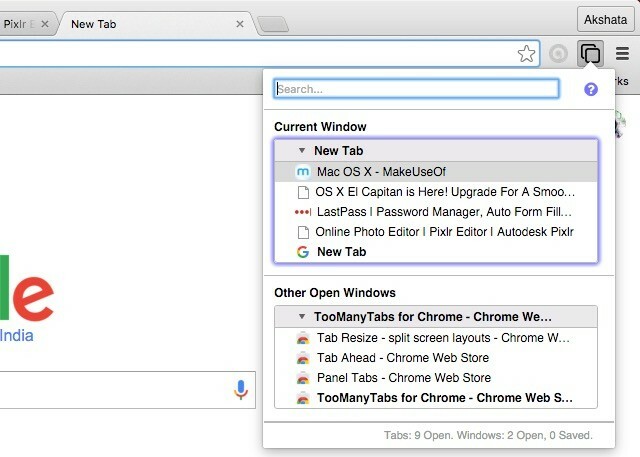Click favicon next to Tab Ahead entry
640x457 pixels.
click(303, 358)
